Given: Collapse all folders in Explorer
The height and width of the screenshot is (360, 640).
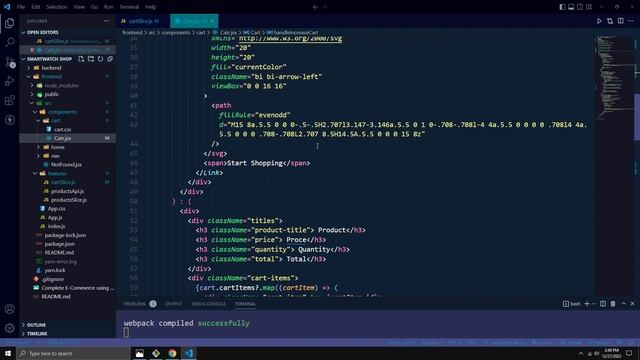Looking at the screenshot, I should pyautogui.click(x=110, y=59).
